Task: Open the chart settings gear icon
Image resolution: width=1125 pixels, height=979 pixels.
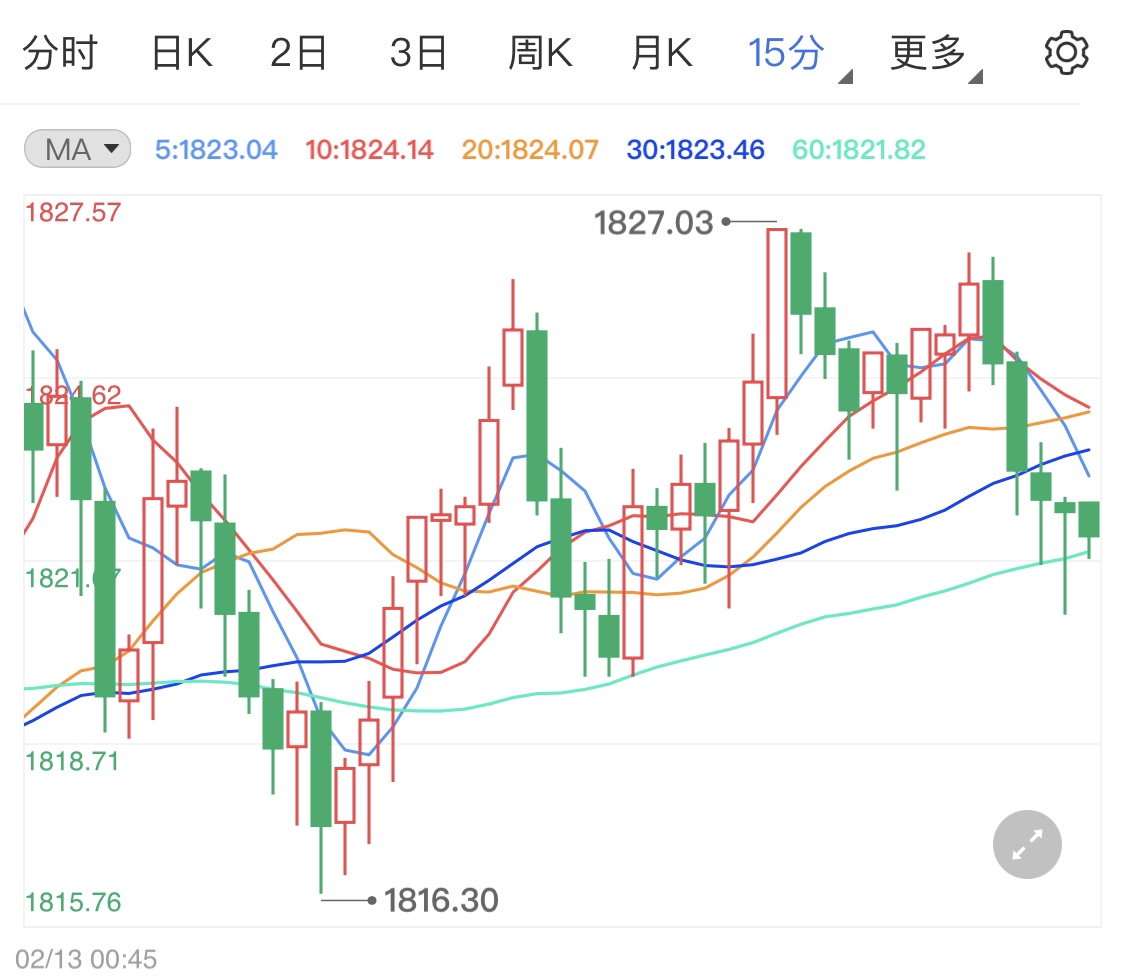Action: [1066, 51]
